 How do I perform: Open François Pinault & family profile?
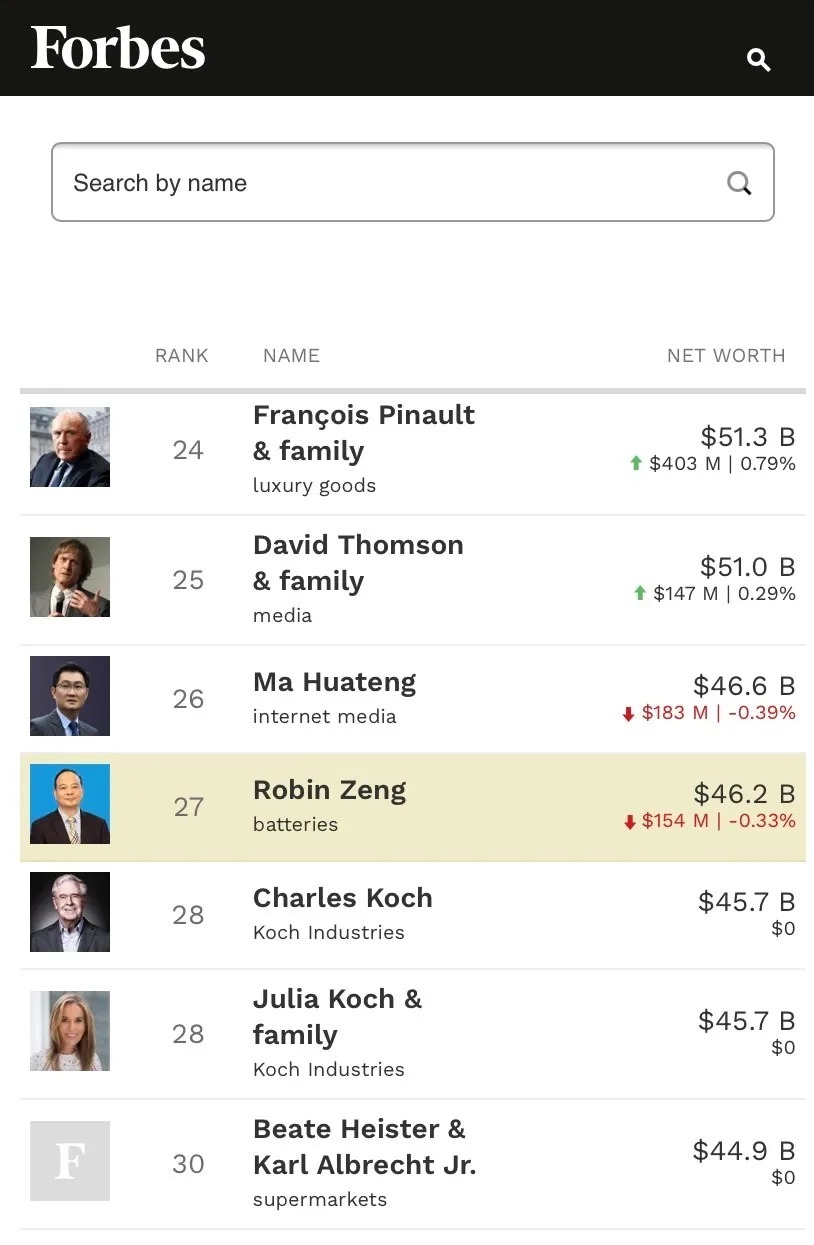tap(364, 433)
